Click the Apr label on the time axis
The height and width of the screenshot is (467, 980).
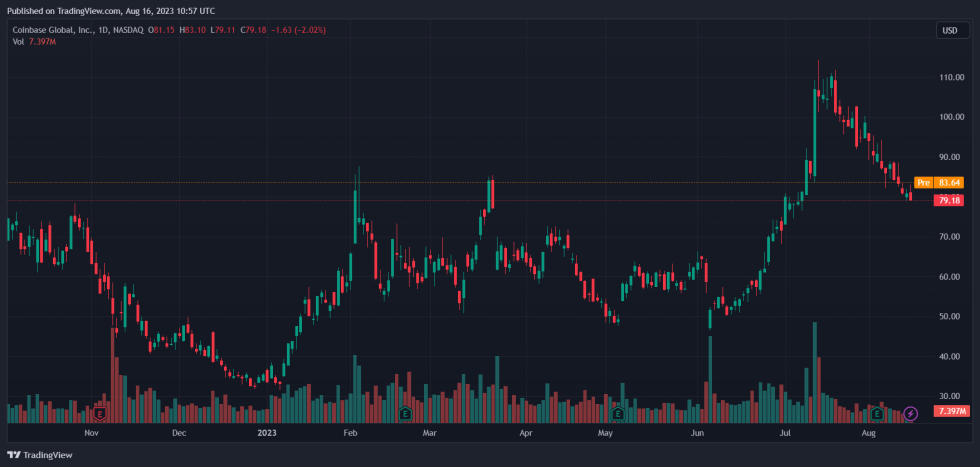coord(526,434)
